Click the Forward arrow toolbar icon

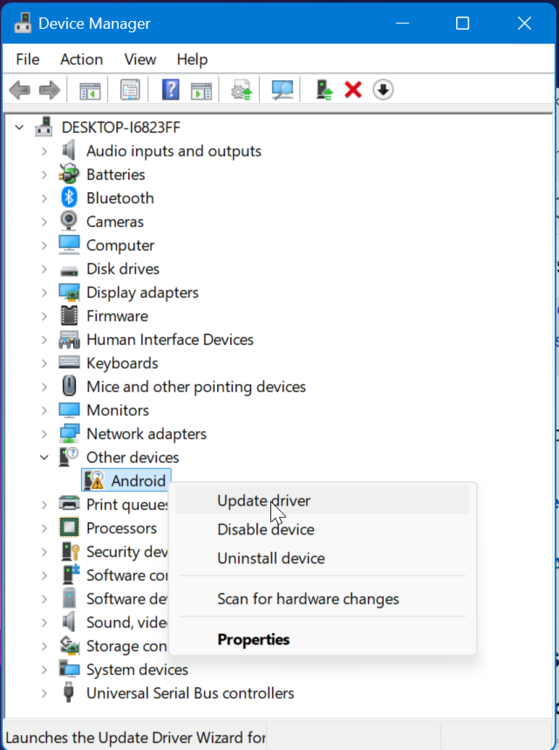tap(50, 90)
